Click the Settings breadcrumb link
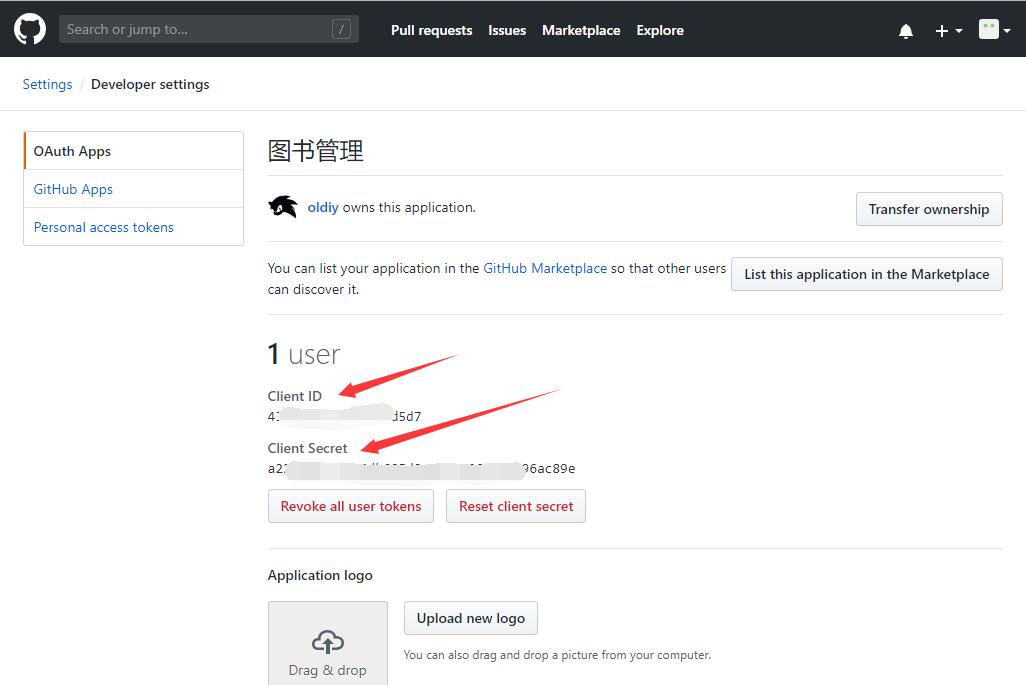 [47, 84]
